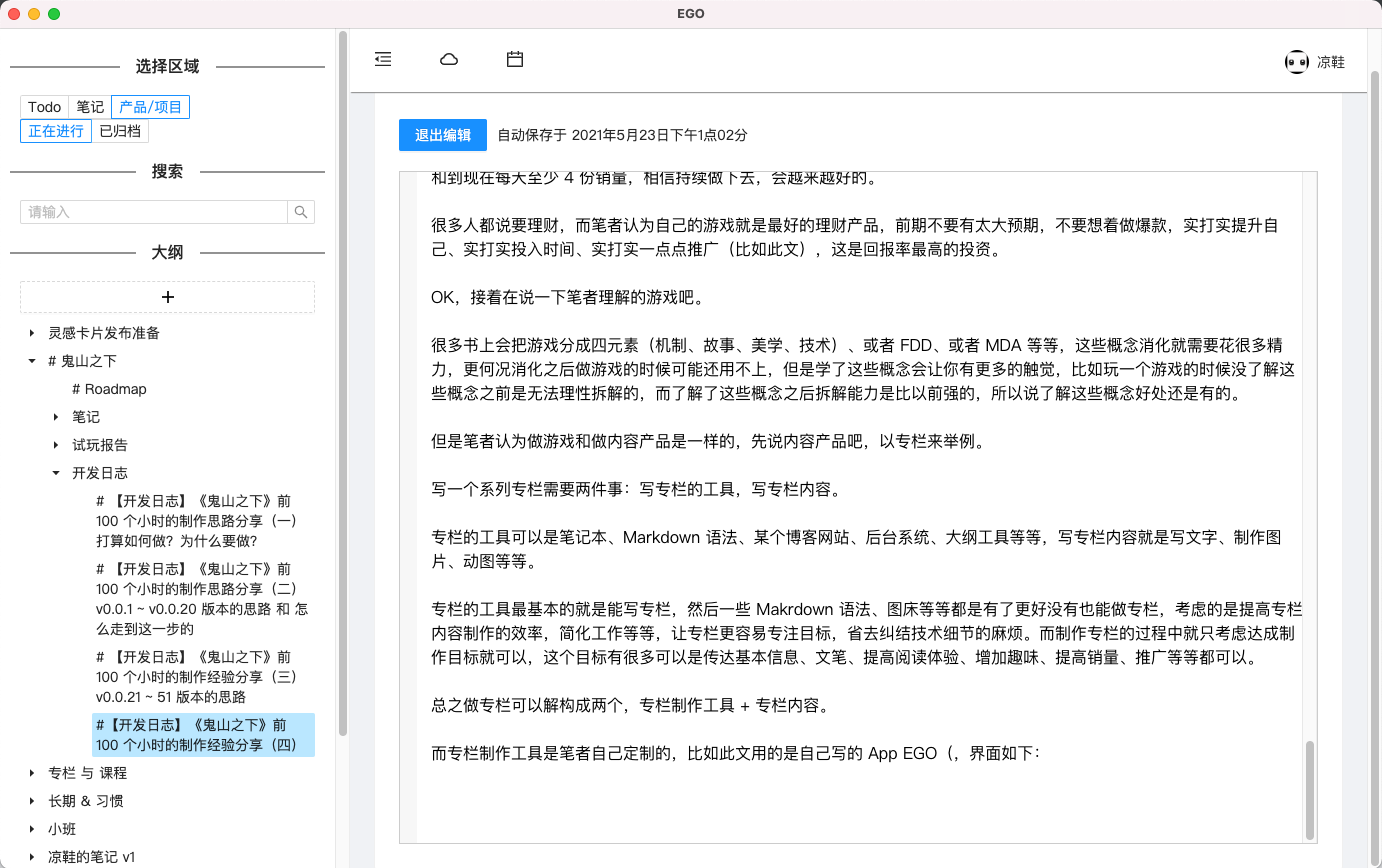Expand the 小班 node arrow

pyautogui.click(x=33, y=829)
